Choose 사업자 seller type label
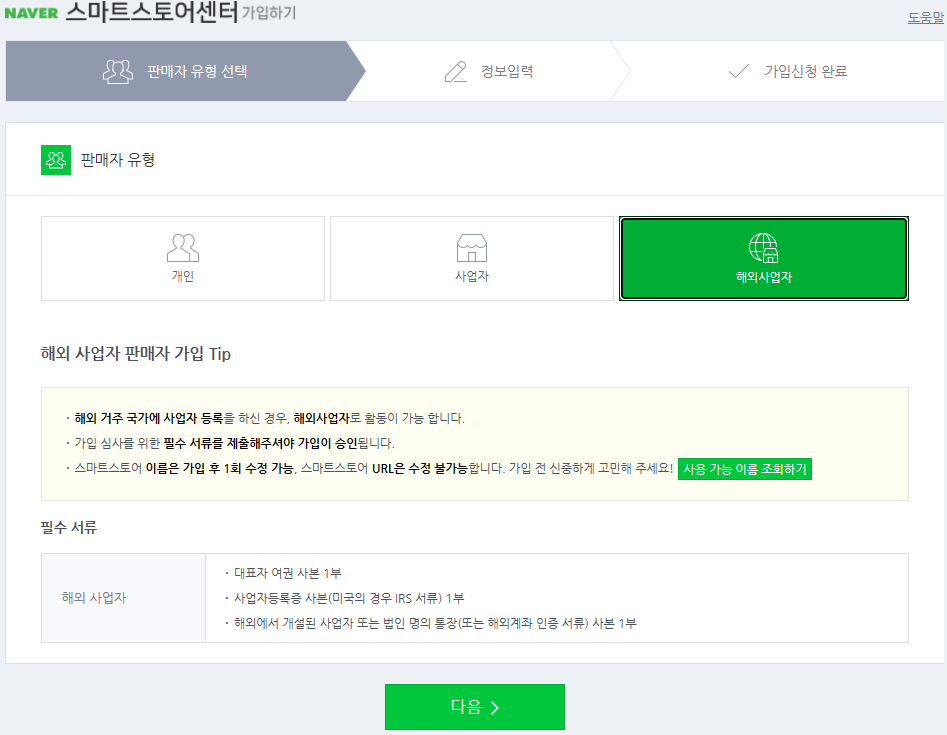 (x=472, y=276)
